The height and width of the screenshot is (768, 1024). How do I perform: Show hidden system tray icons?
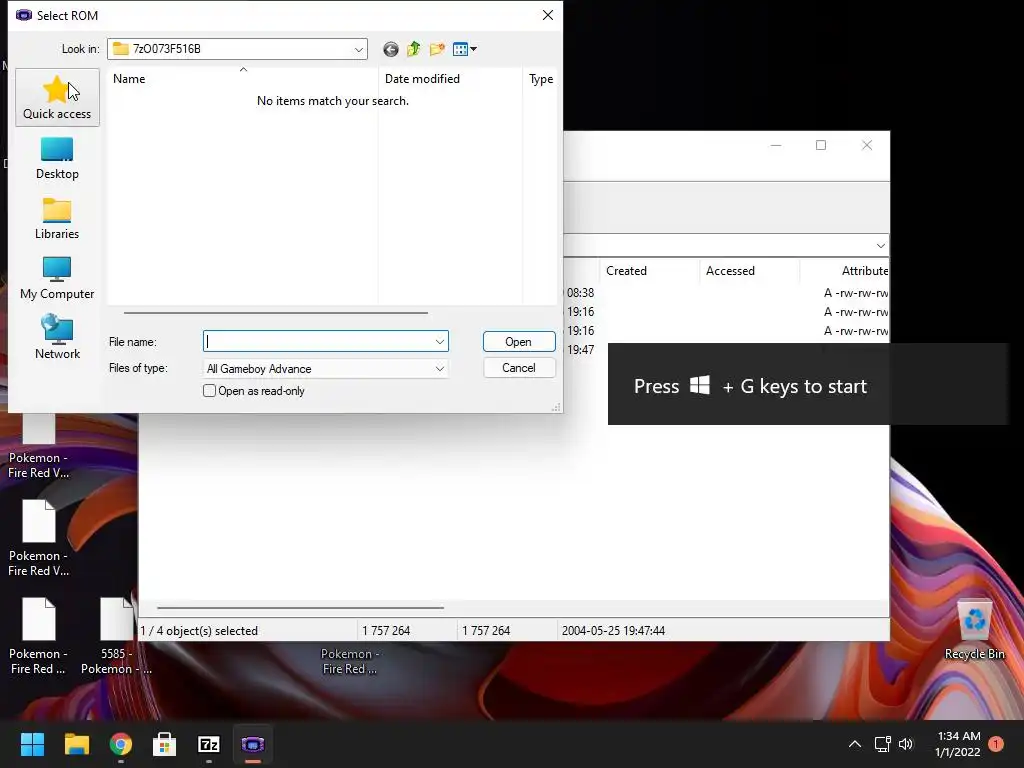pyautogui.click(x=854, y=744)
